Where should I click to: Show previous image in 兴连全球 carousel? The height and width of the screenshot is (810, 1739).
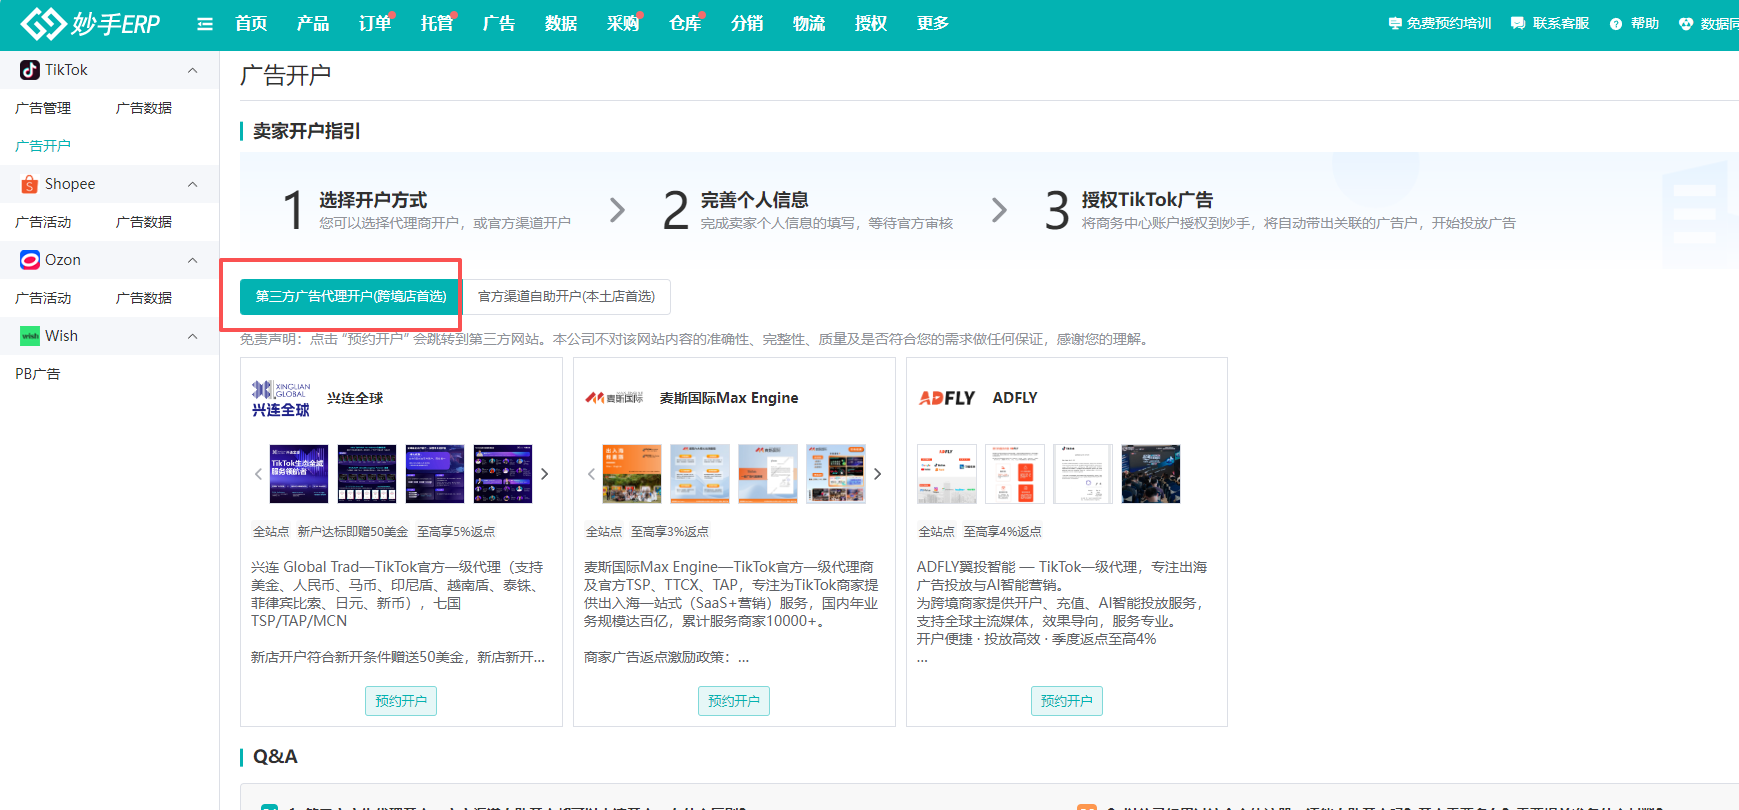coord(258,474)
